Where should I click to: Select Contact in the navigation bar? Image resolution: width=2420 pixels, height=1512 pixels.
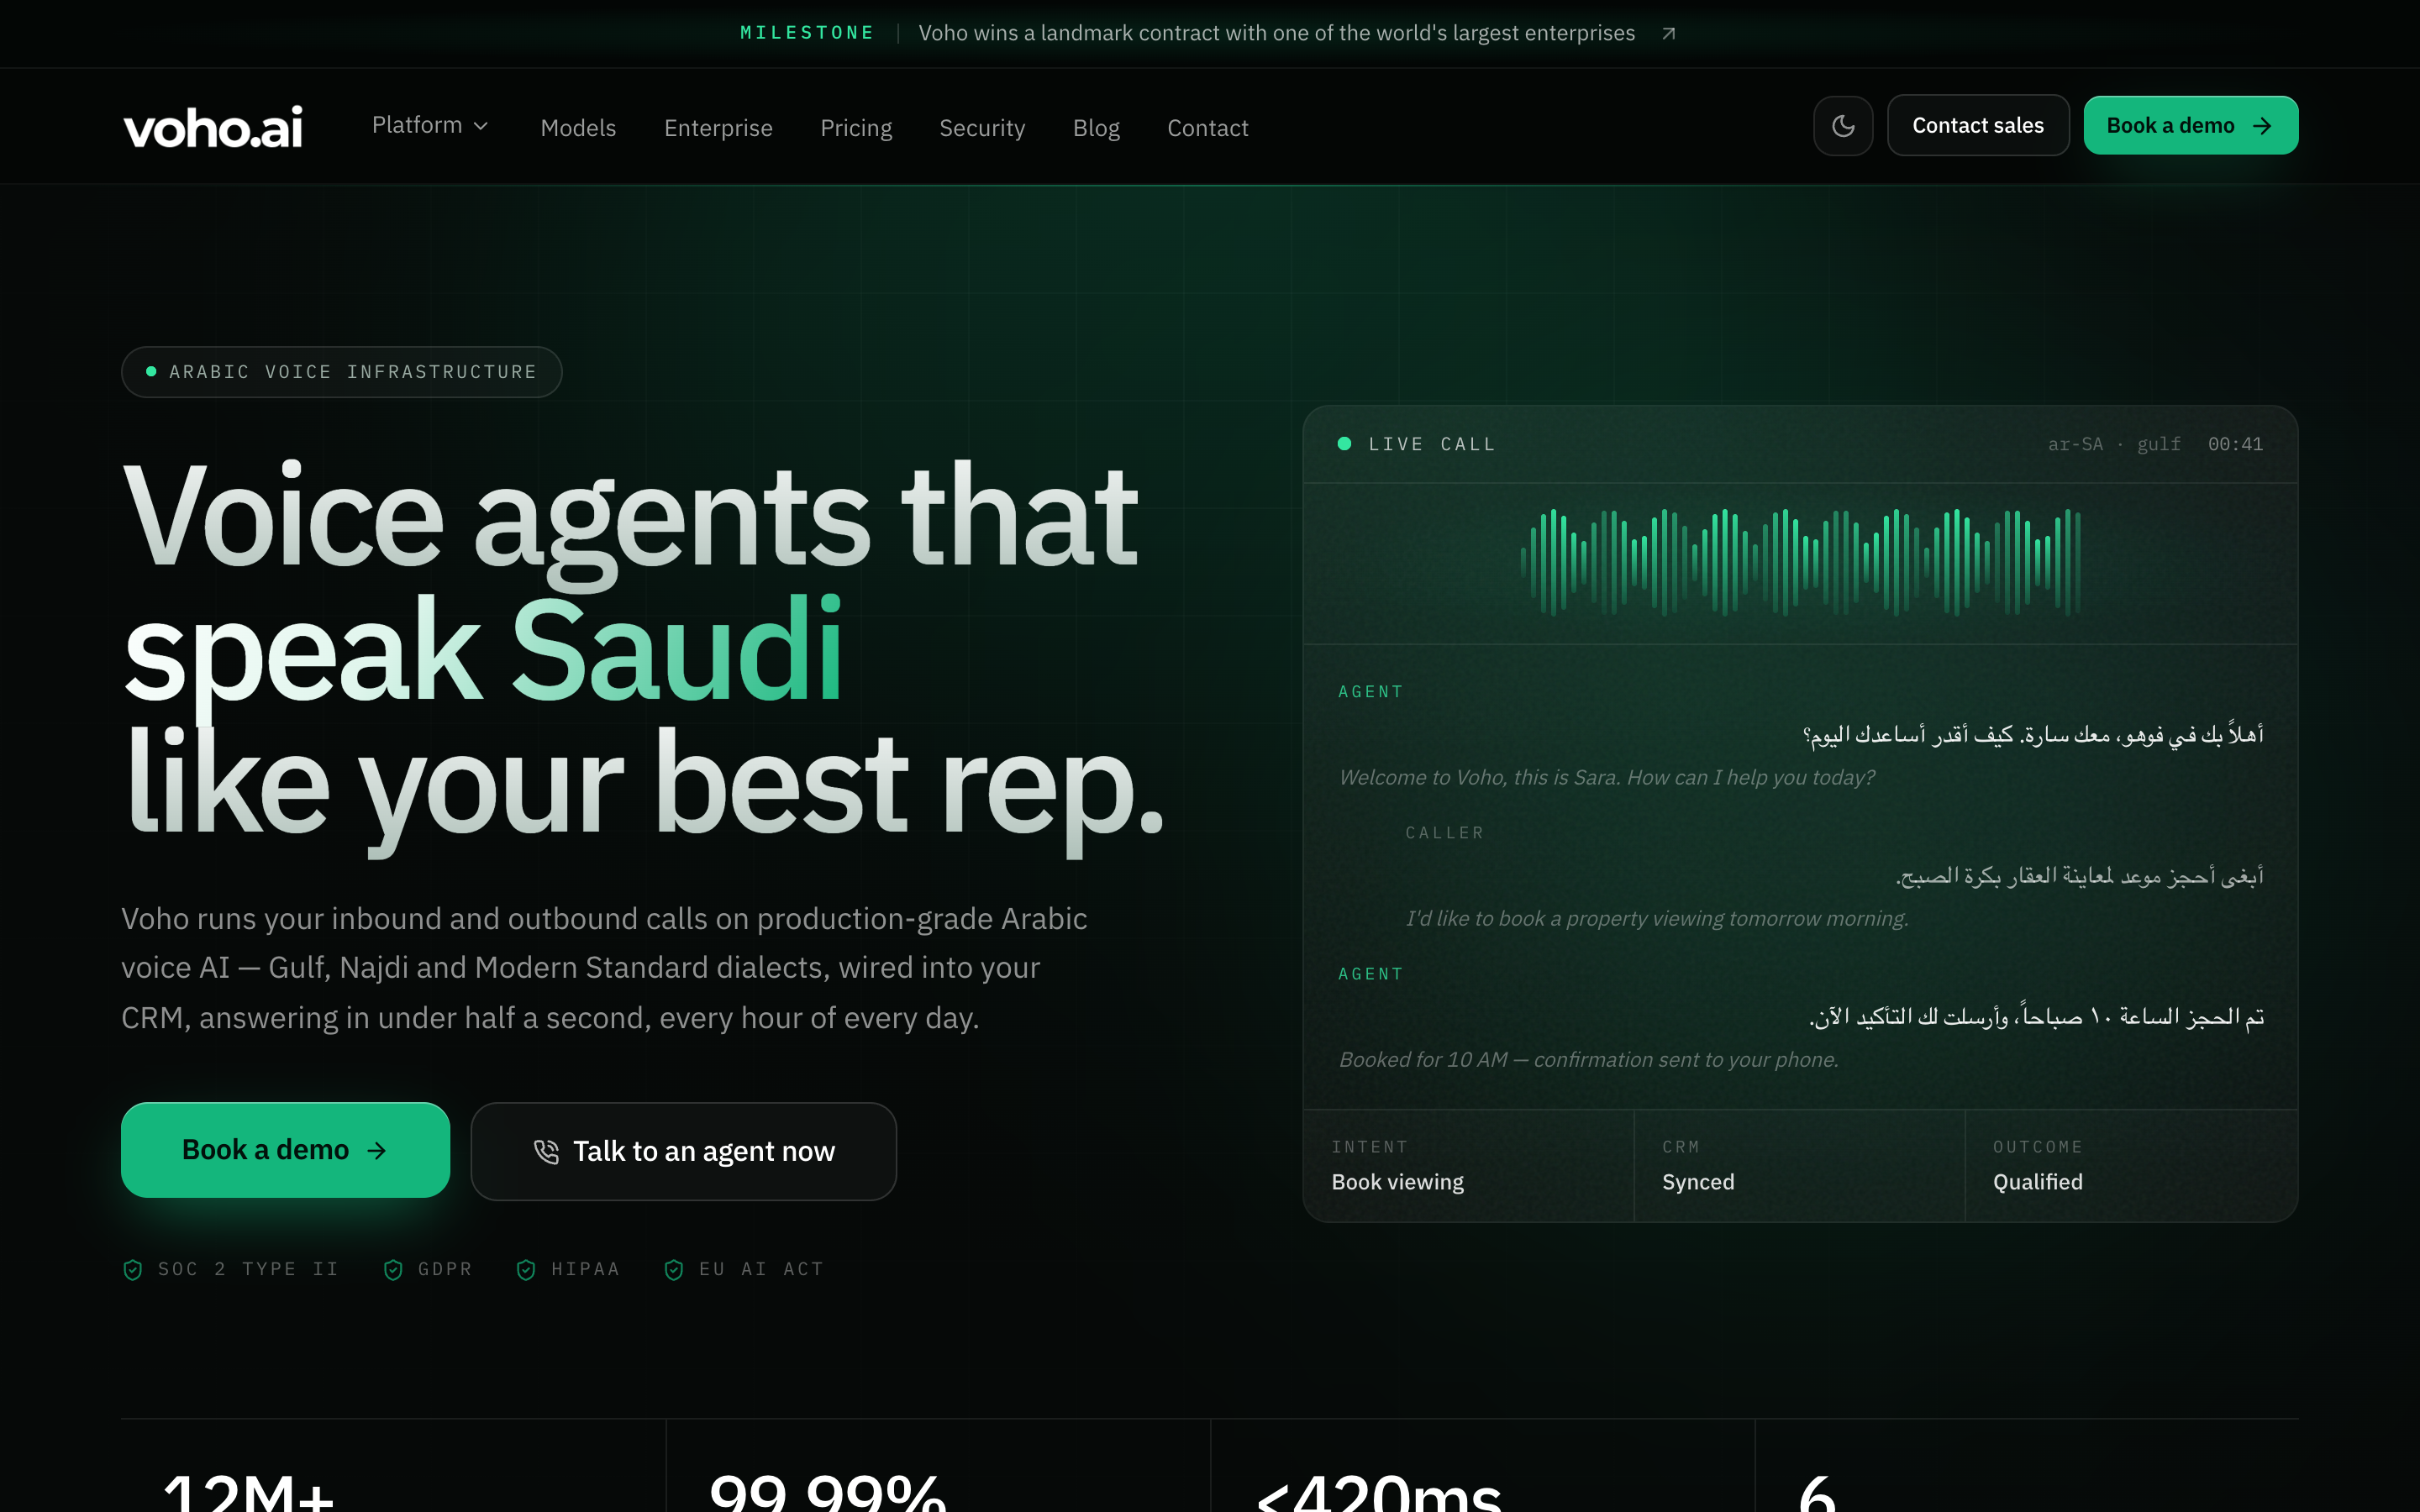click(1208, 128)
